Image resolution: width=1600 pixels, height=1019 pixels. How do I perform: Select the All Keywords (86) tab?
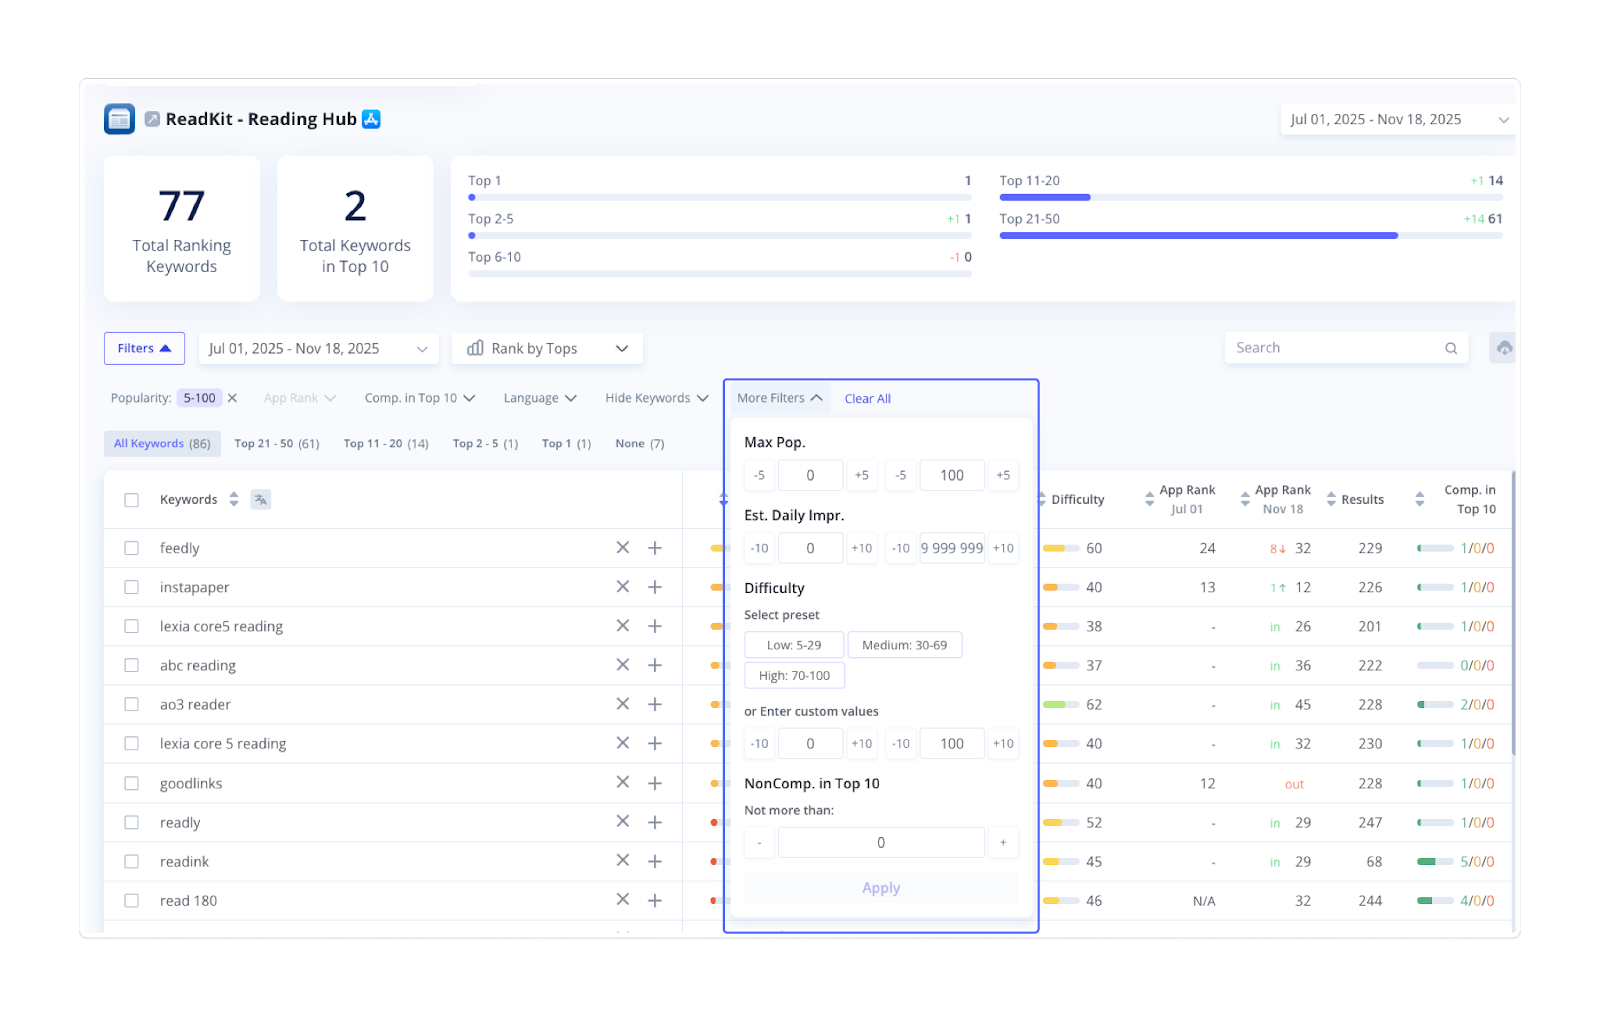click(162, 443)
